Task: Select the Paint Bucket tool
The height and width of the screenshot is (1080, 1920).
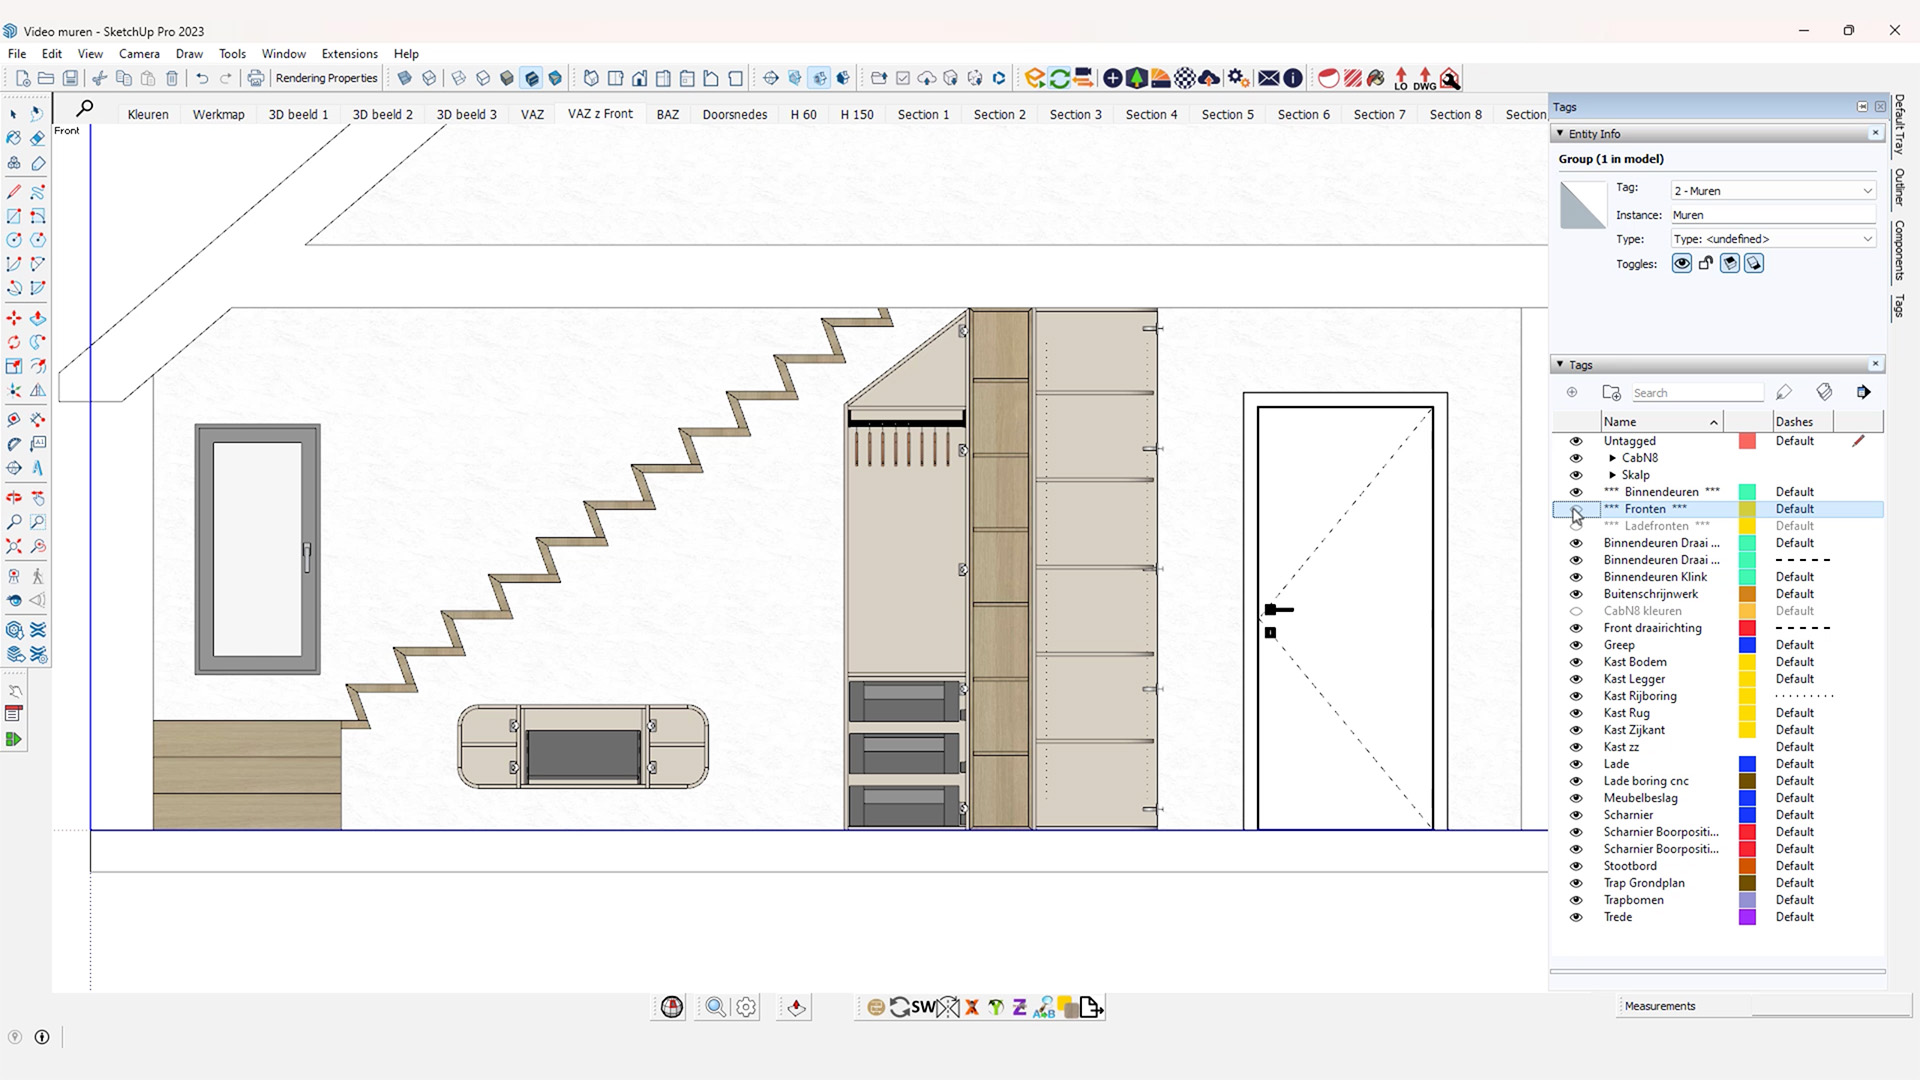Action: (x=13, y=138)
